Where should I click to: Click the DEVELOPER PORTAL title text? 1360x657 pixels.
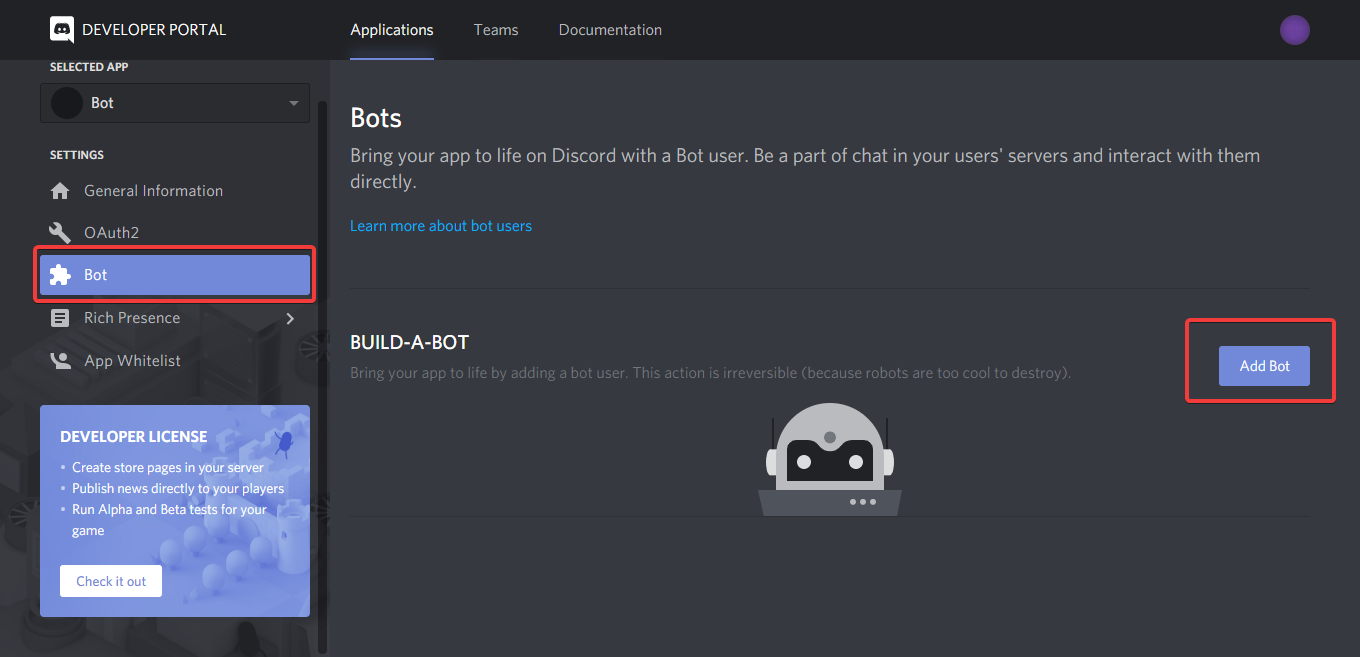point(154,30)
